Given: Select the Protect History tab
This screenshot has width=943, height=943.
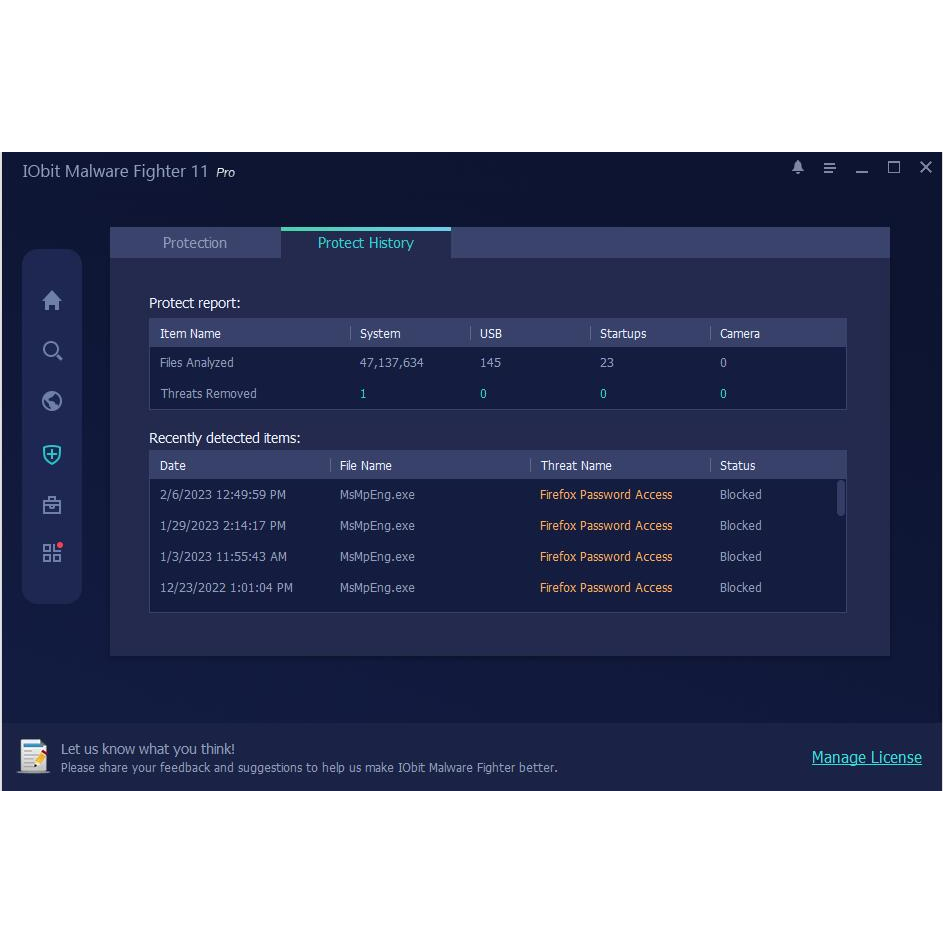Looking at the screenshot, I should tap(365, 243).
